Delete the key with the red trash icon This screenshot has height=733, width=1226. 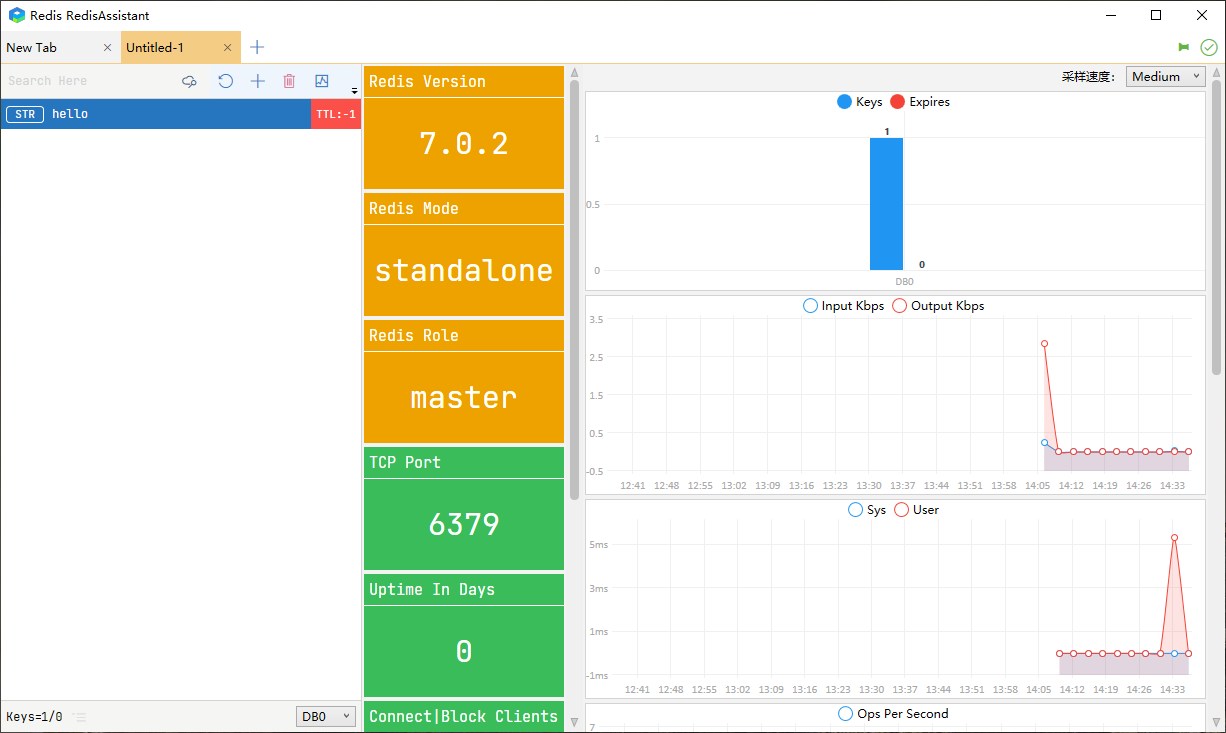pos(289,81)
